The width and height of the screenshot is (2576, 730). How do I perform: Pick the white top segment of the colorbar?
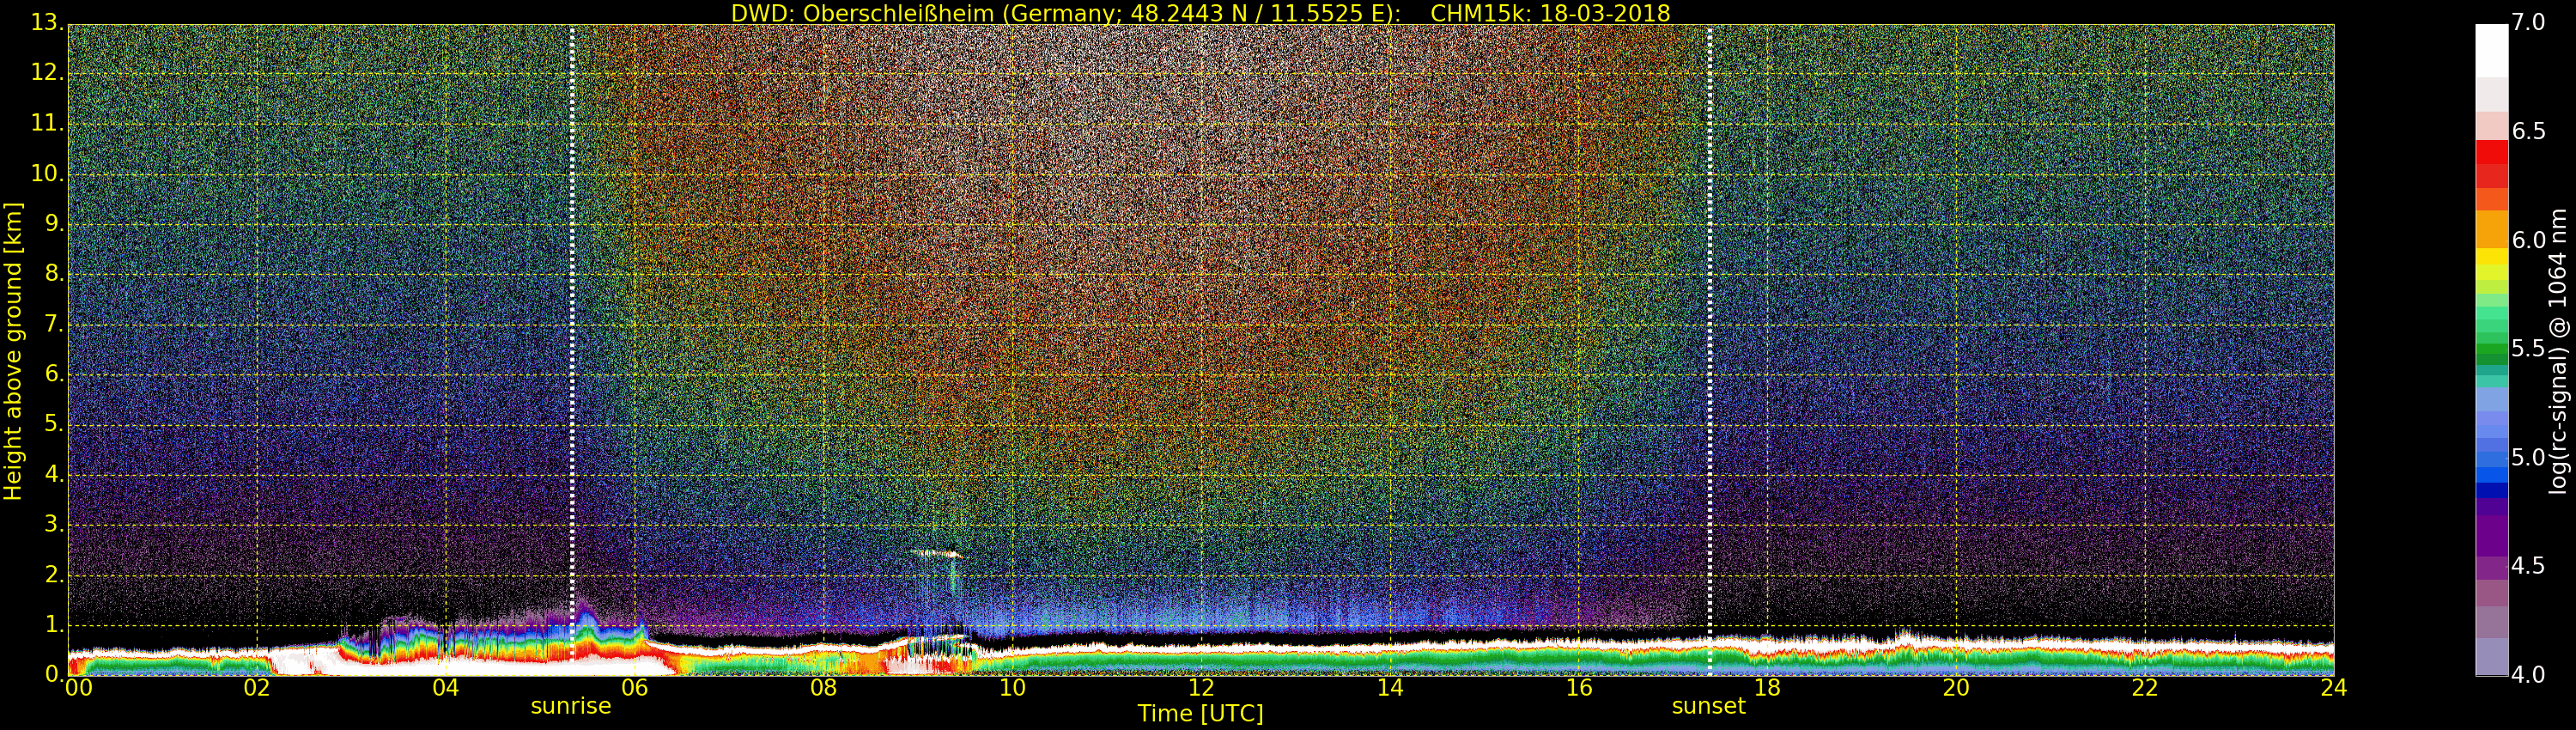coord(2491,50)
